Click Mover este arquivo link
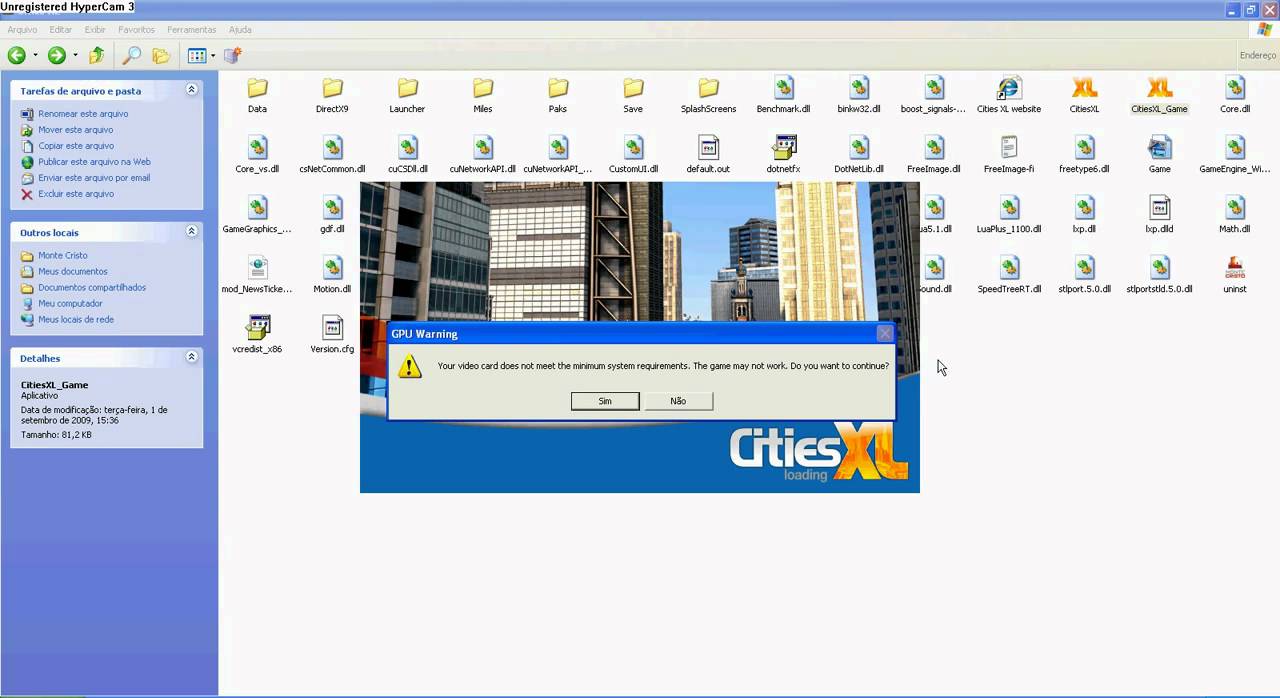Screen dimensions: 1280x698 76,130
